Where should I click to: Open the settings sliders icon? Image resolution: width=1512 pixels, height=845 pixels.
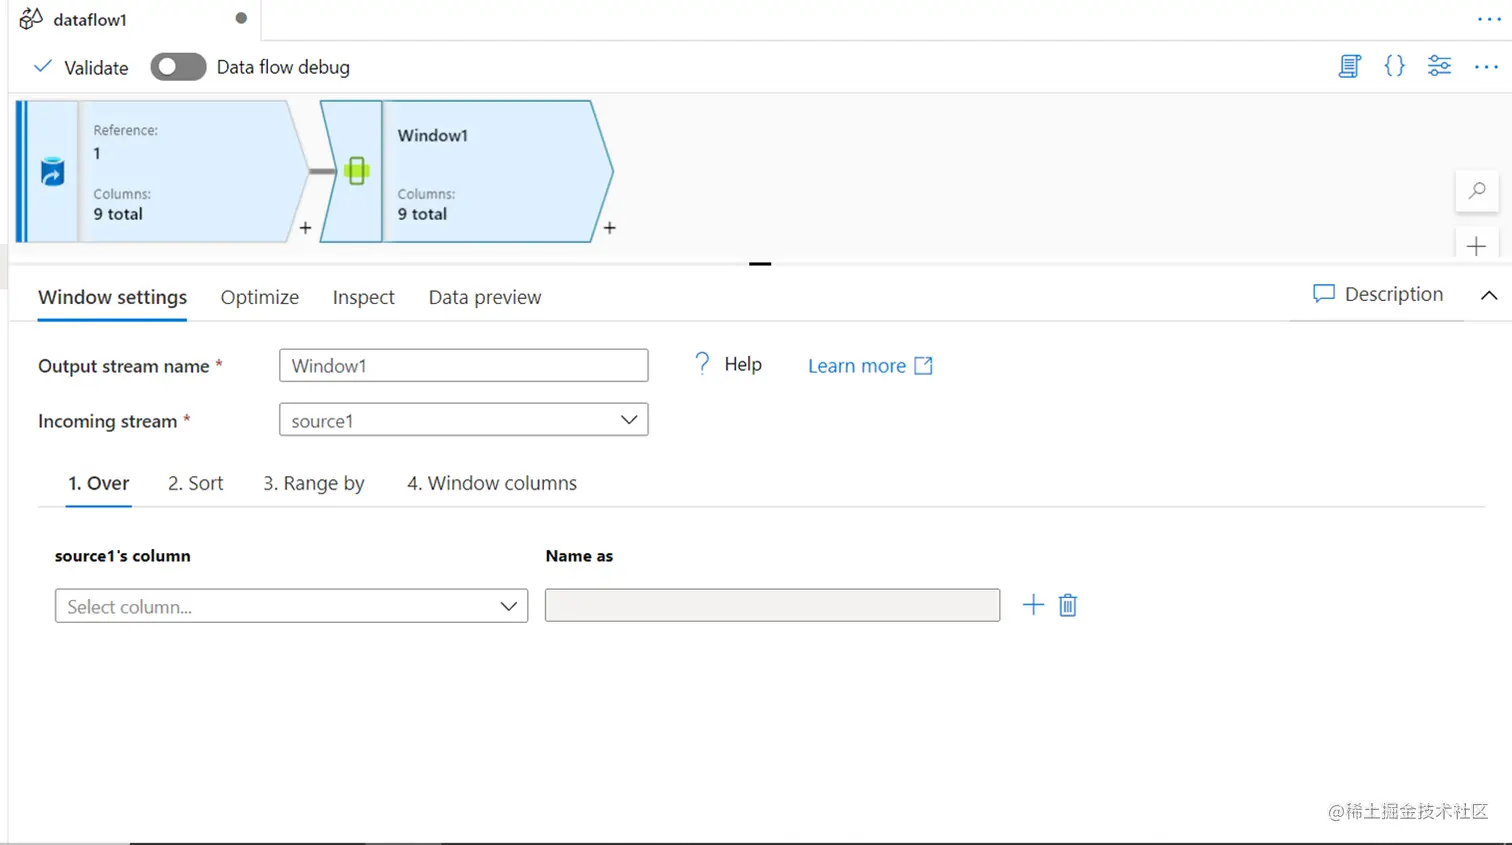1439,66
